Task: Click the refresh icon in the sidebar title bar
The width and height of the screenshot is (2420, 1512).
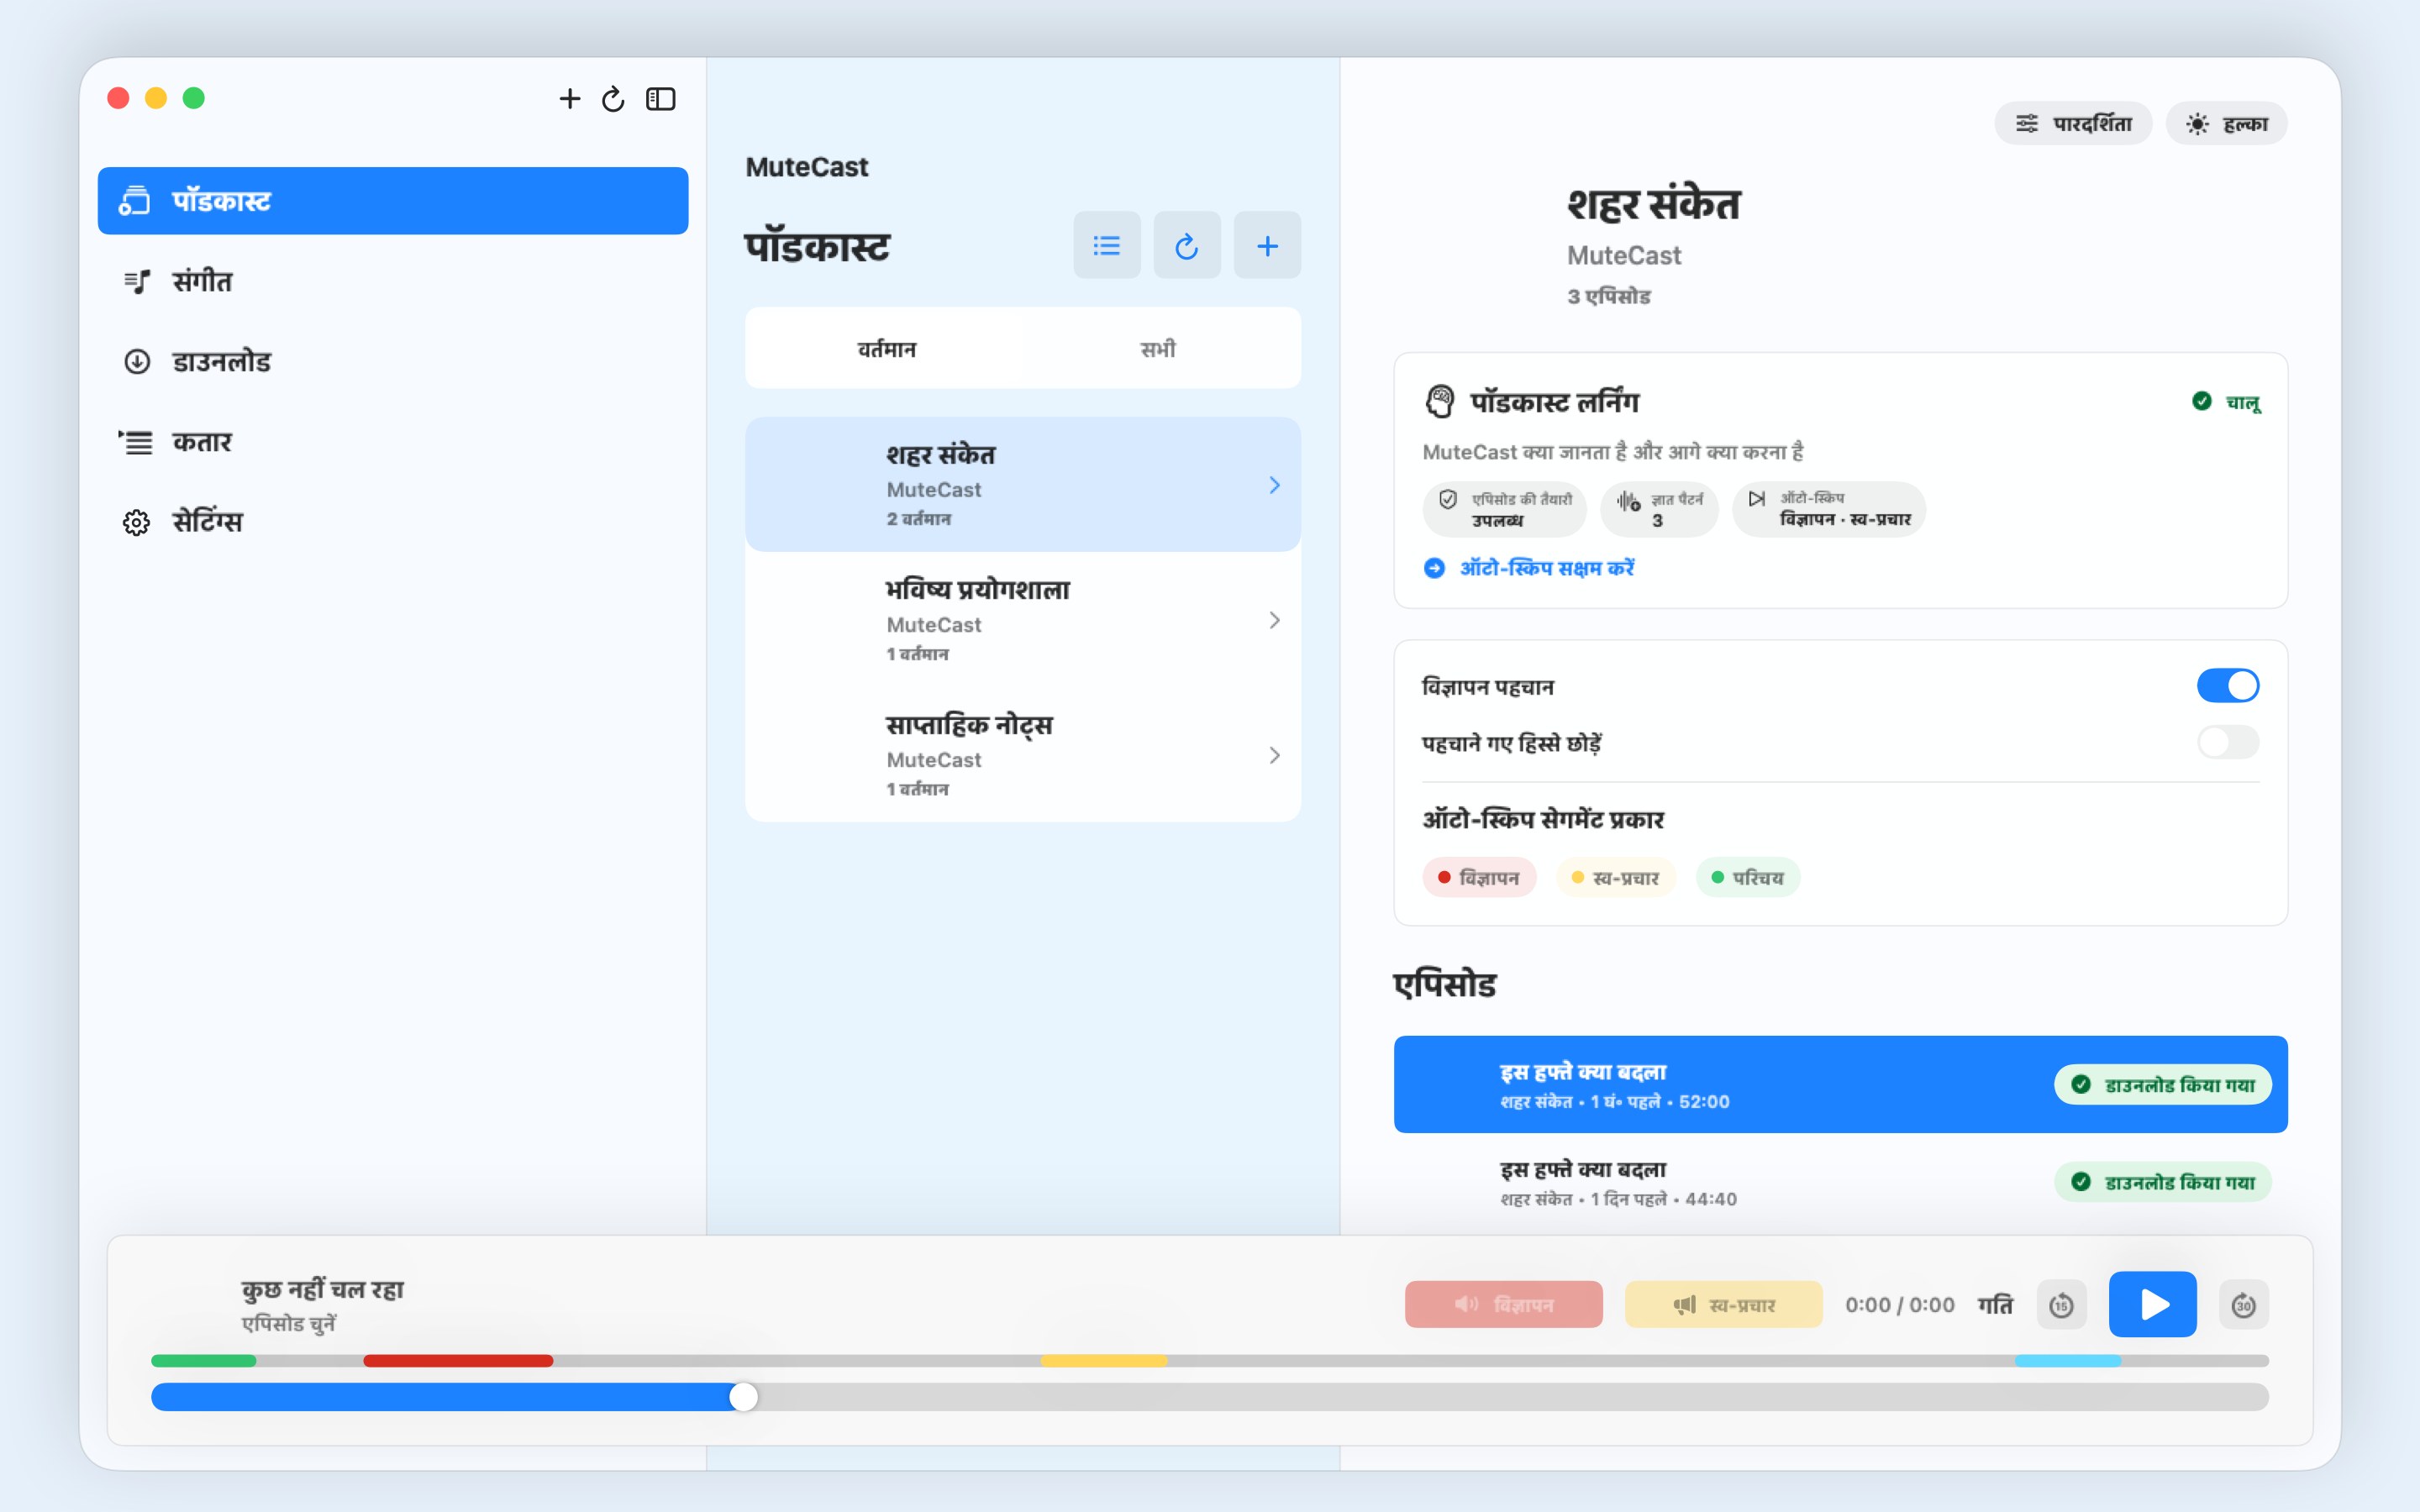Action: point(613,98)
